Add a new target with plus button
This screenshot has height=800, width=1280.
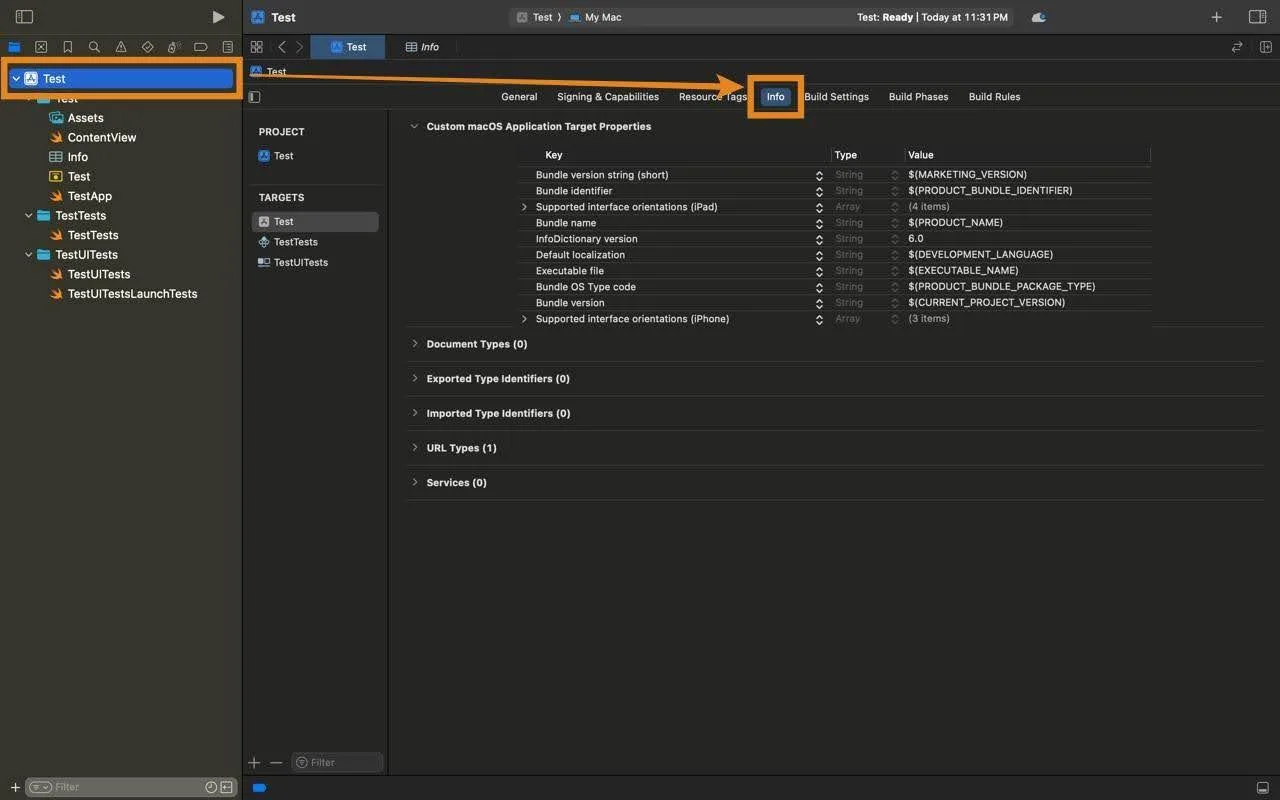pyautogui.click(x=254, y=762)
